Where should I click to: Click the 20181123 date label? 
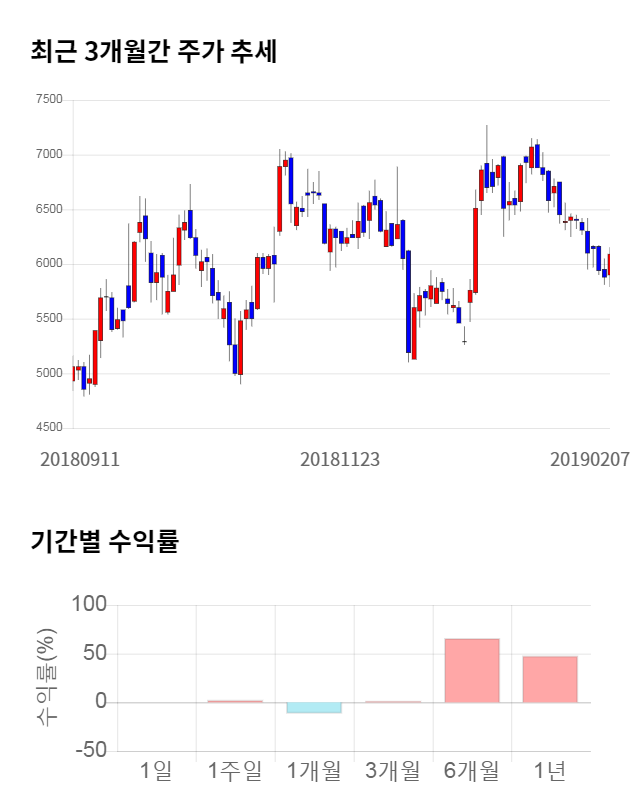point(340,459)
